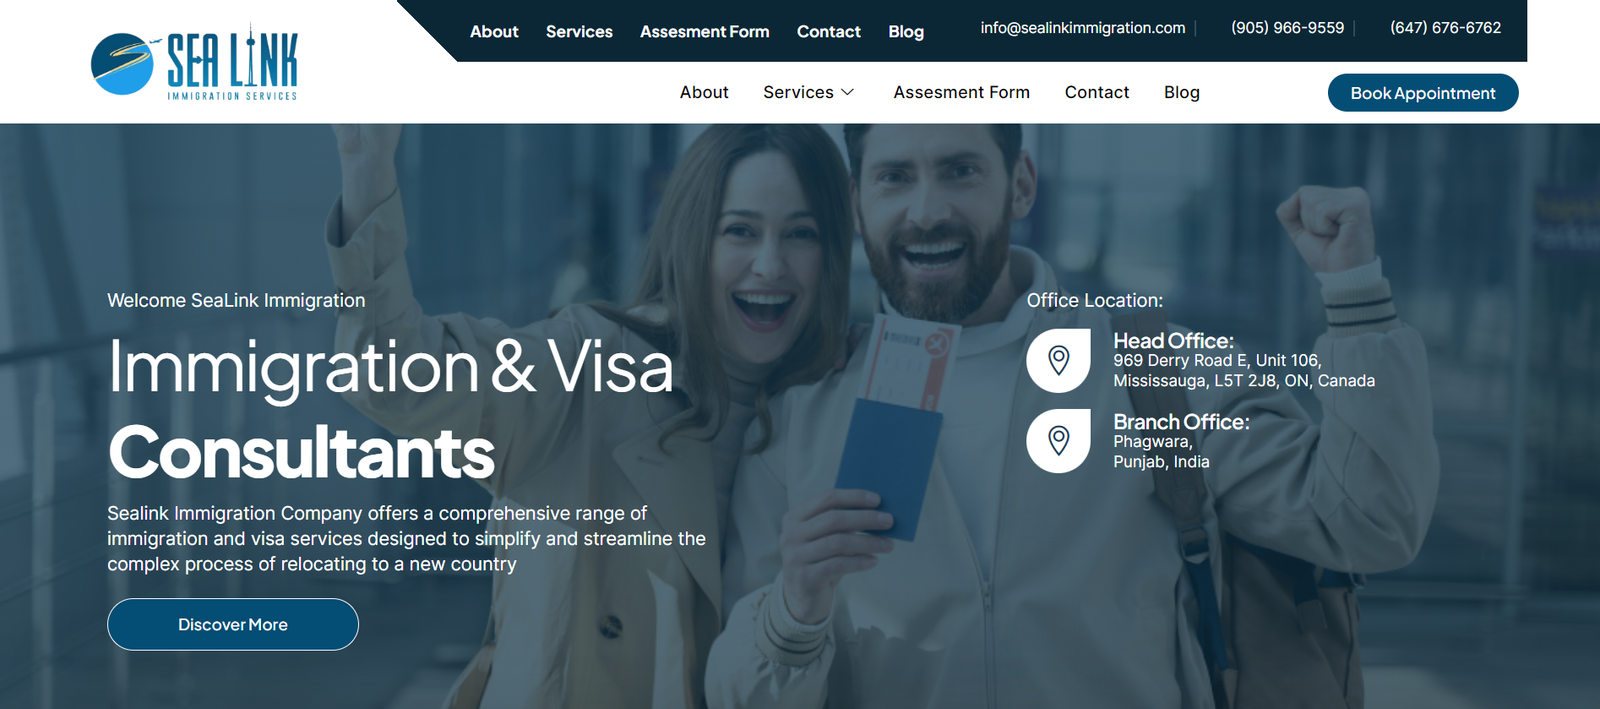The height and width of the screenshot is (709, 1600).
Task: Open Services in the dark top bar
Action: (579, 32)
